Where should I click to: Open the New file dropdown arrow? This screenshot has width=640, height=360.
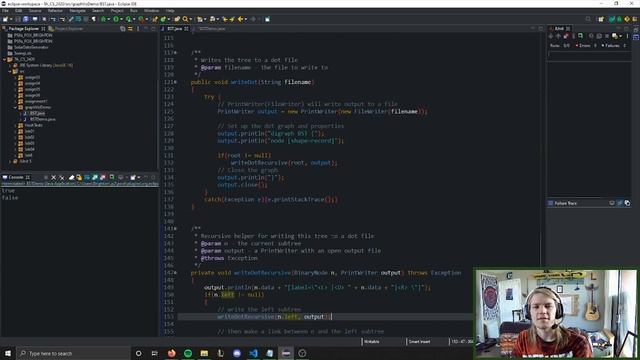(11, 19)
